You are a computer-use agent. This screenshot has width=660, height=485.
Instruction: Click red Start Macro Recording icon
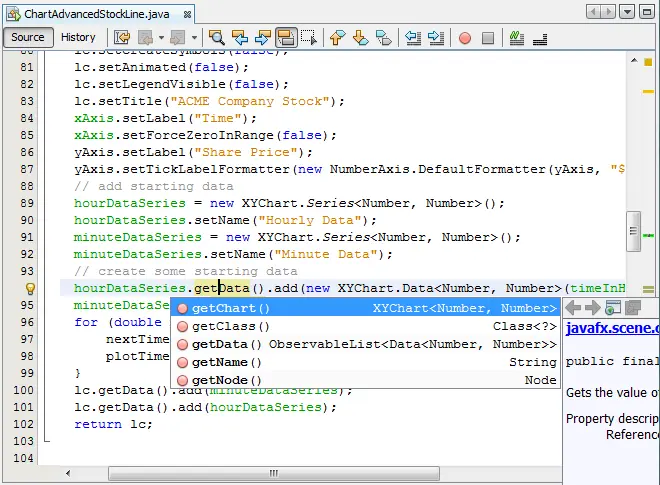tap(465, 38)
